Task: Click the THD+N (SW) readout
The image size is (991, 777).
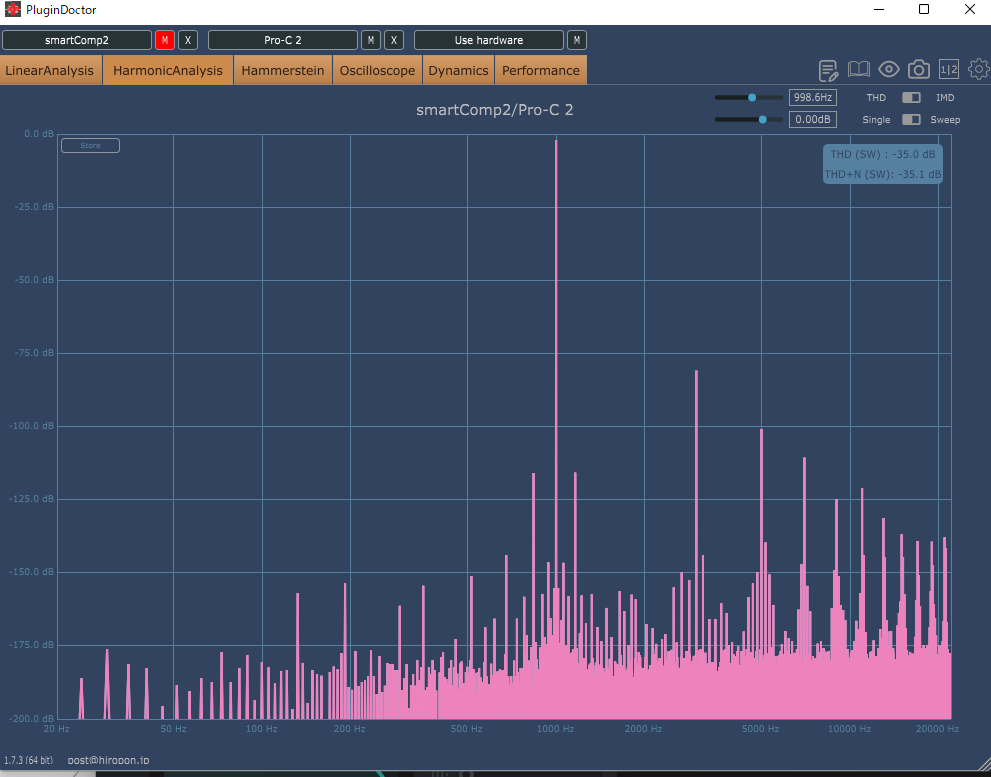Action: [883, 174]
